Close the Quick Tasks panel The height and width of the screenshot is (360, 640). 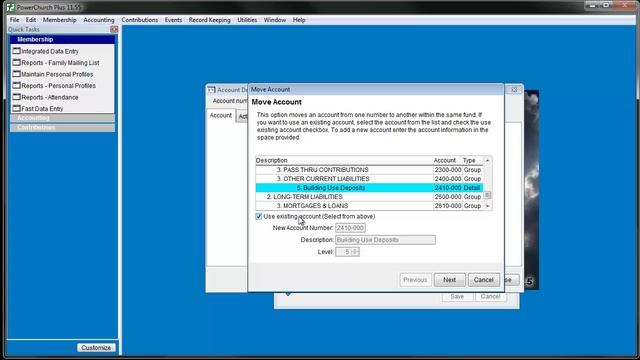[x=114, y=29]
